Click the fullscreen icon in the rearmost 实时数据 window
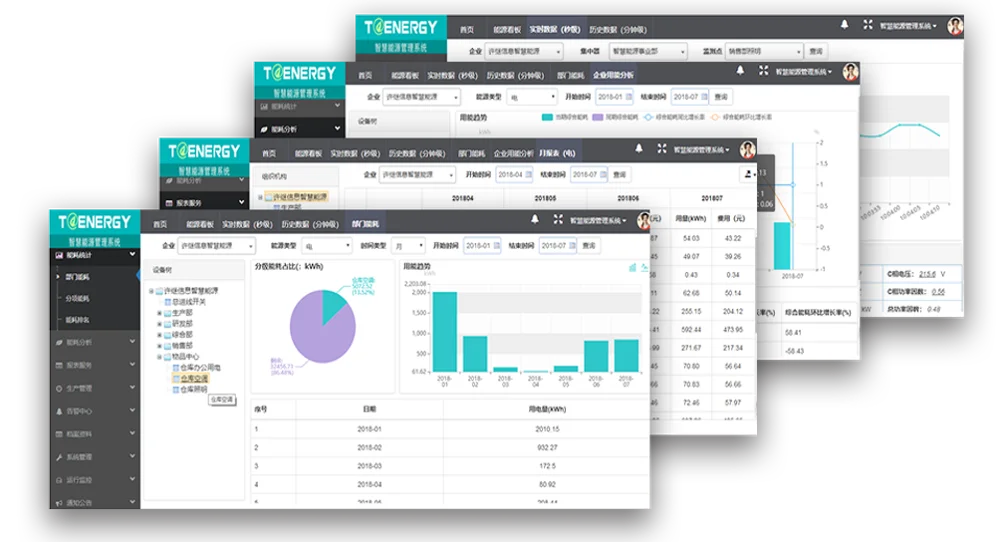This screenshot has height=542, width=1000. click(x=868, y=25)
